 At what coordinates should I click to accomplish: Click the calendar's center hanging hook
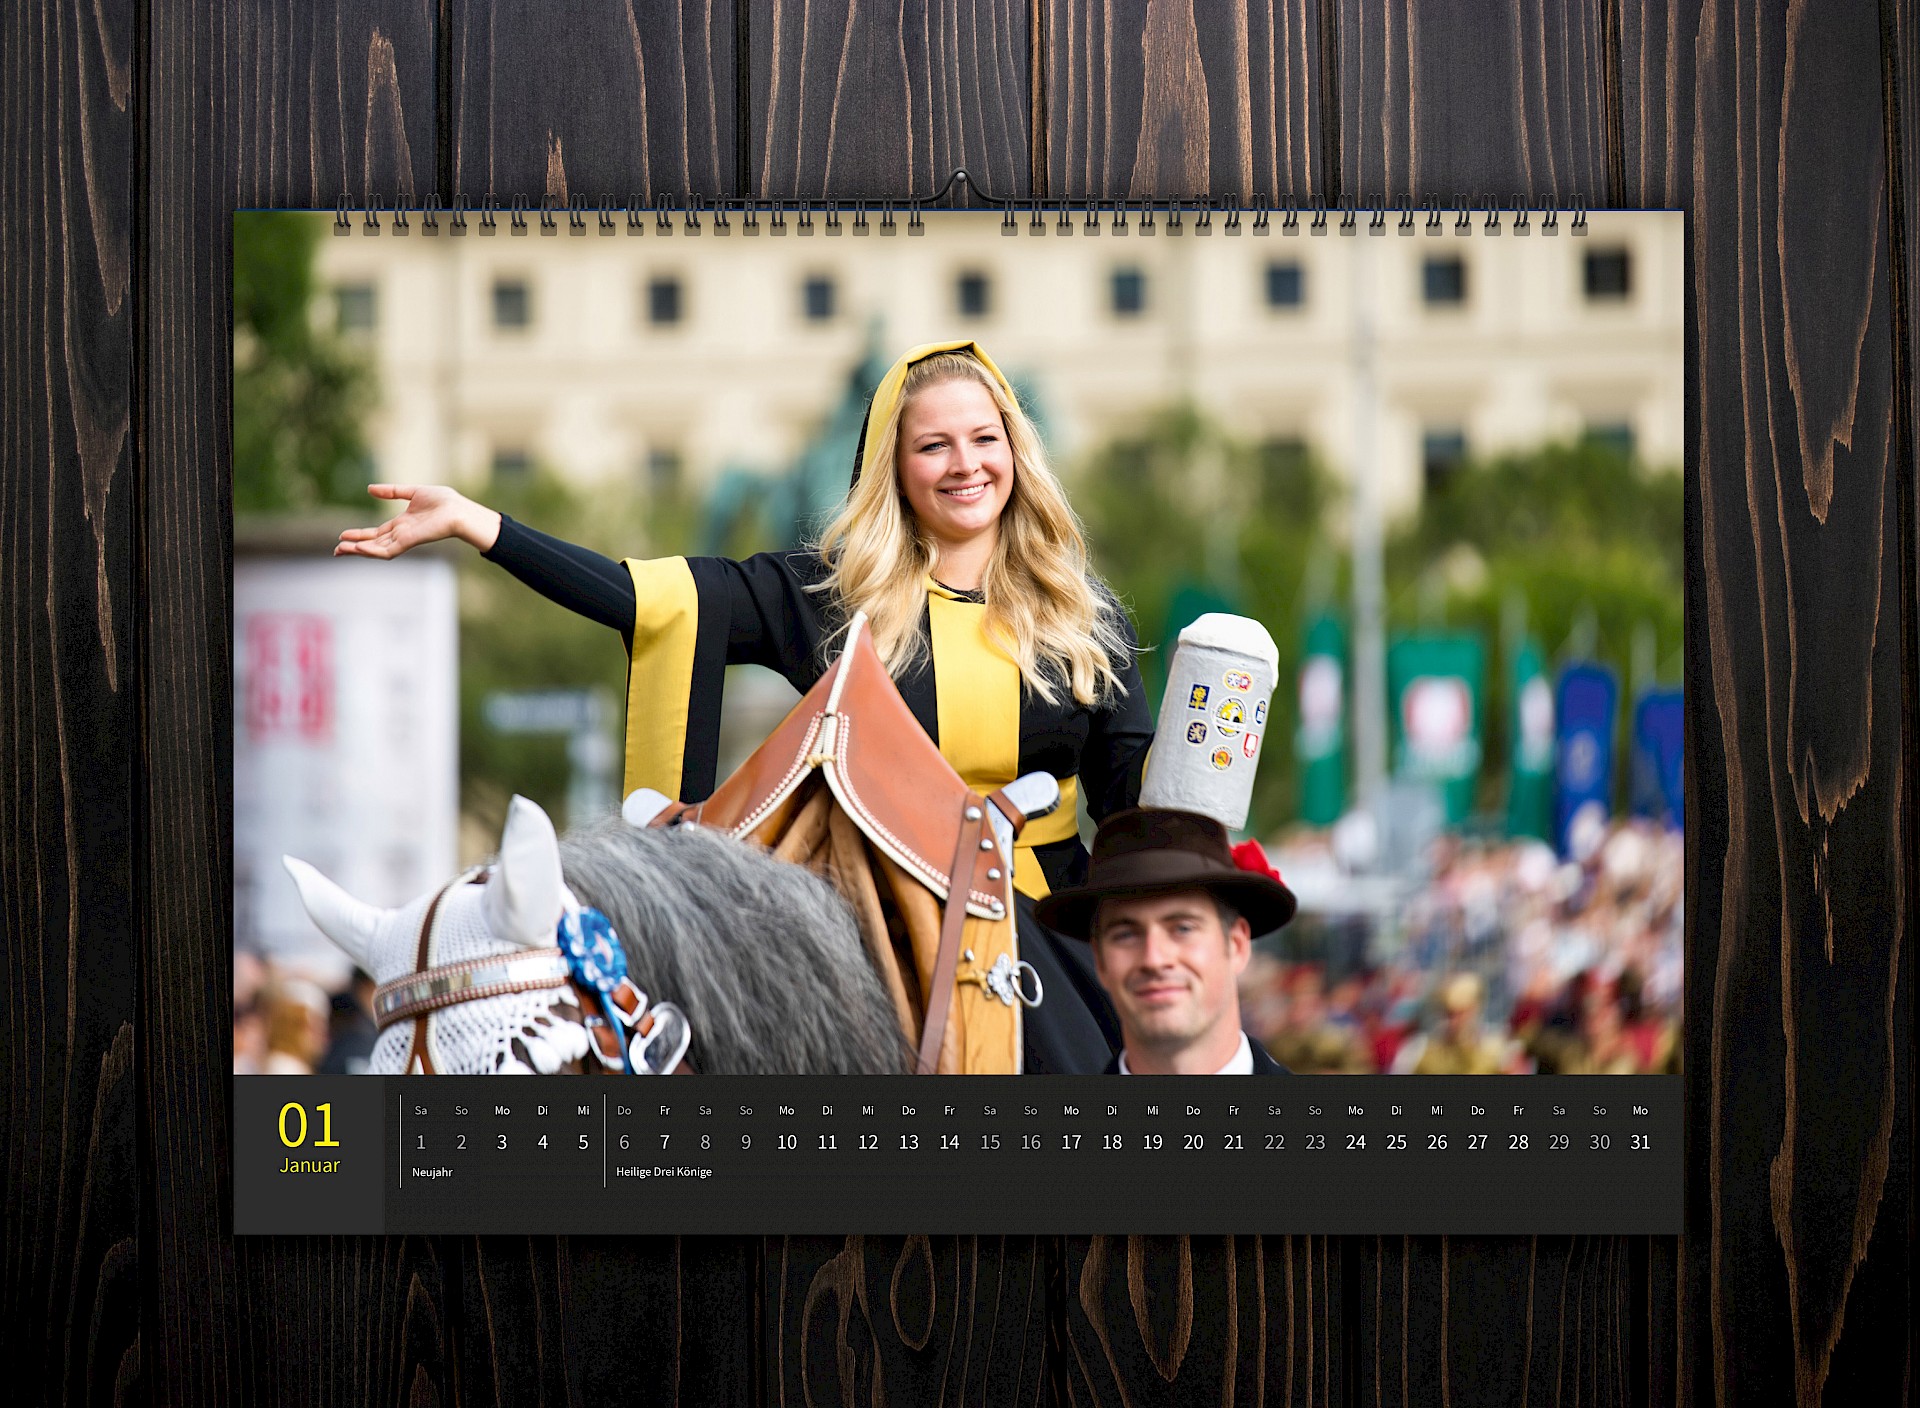pyautogui.click(x=960, y=187)
